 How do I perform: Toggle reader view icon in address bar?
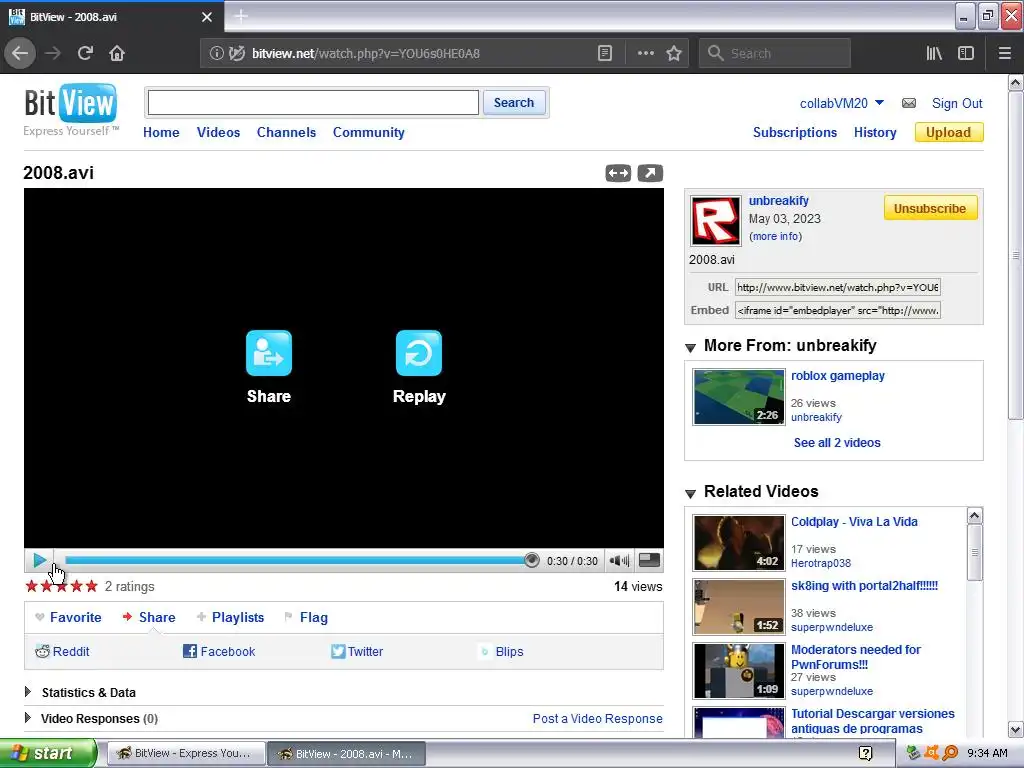coord(605,54)
